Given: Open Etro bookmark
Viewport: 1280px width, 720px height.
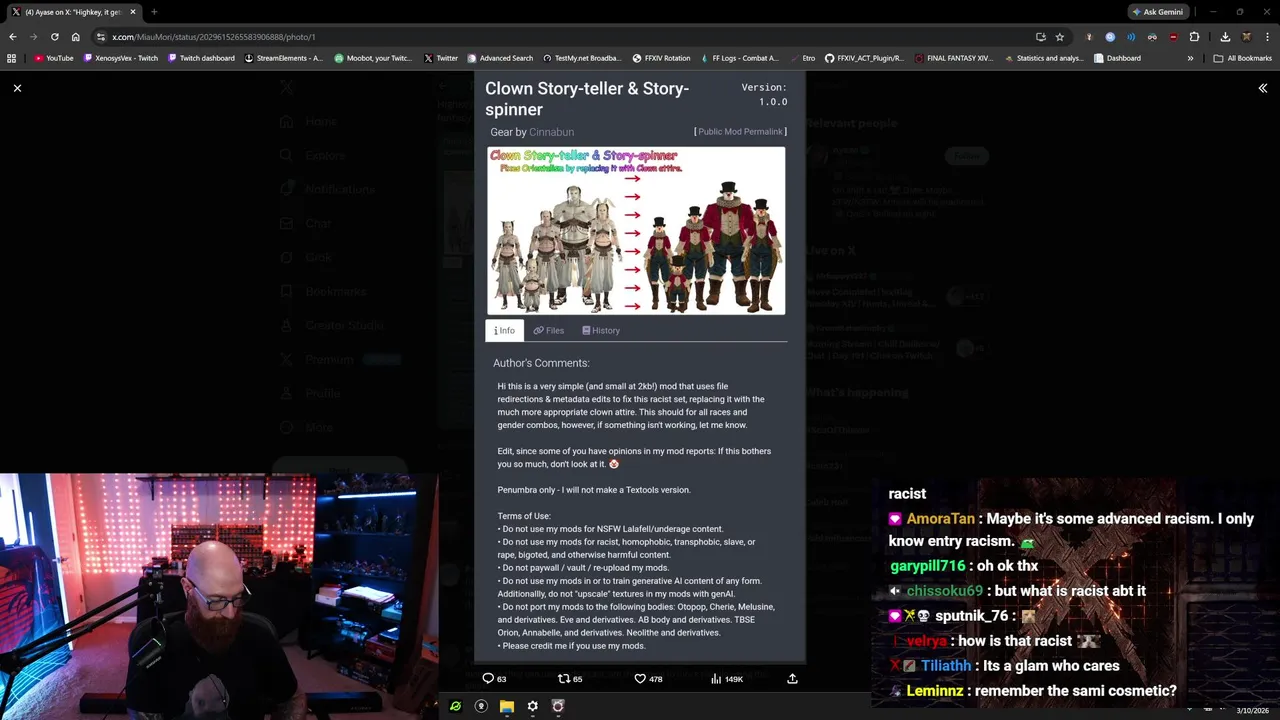Looking at the screenshot, I should (x=802, y=58).
